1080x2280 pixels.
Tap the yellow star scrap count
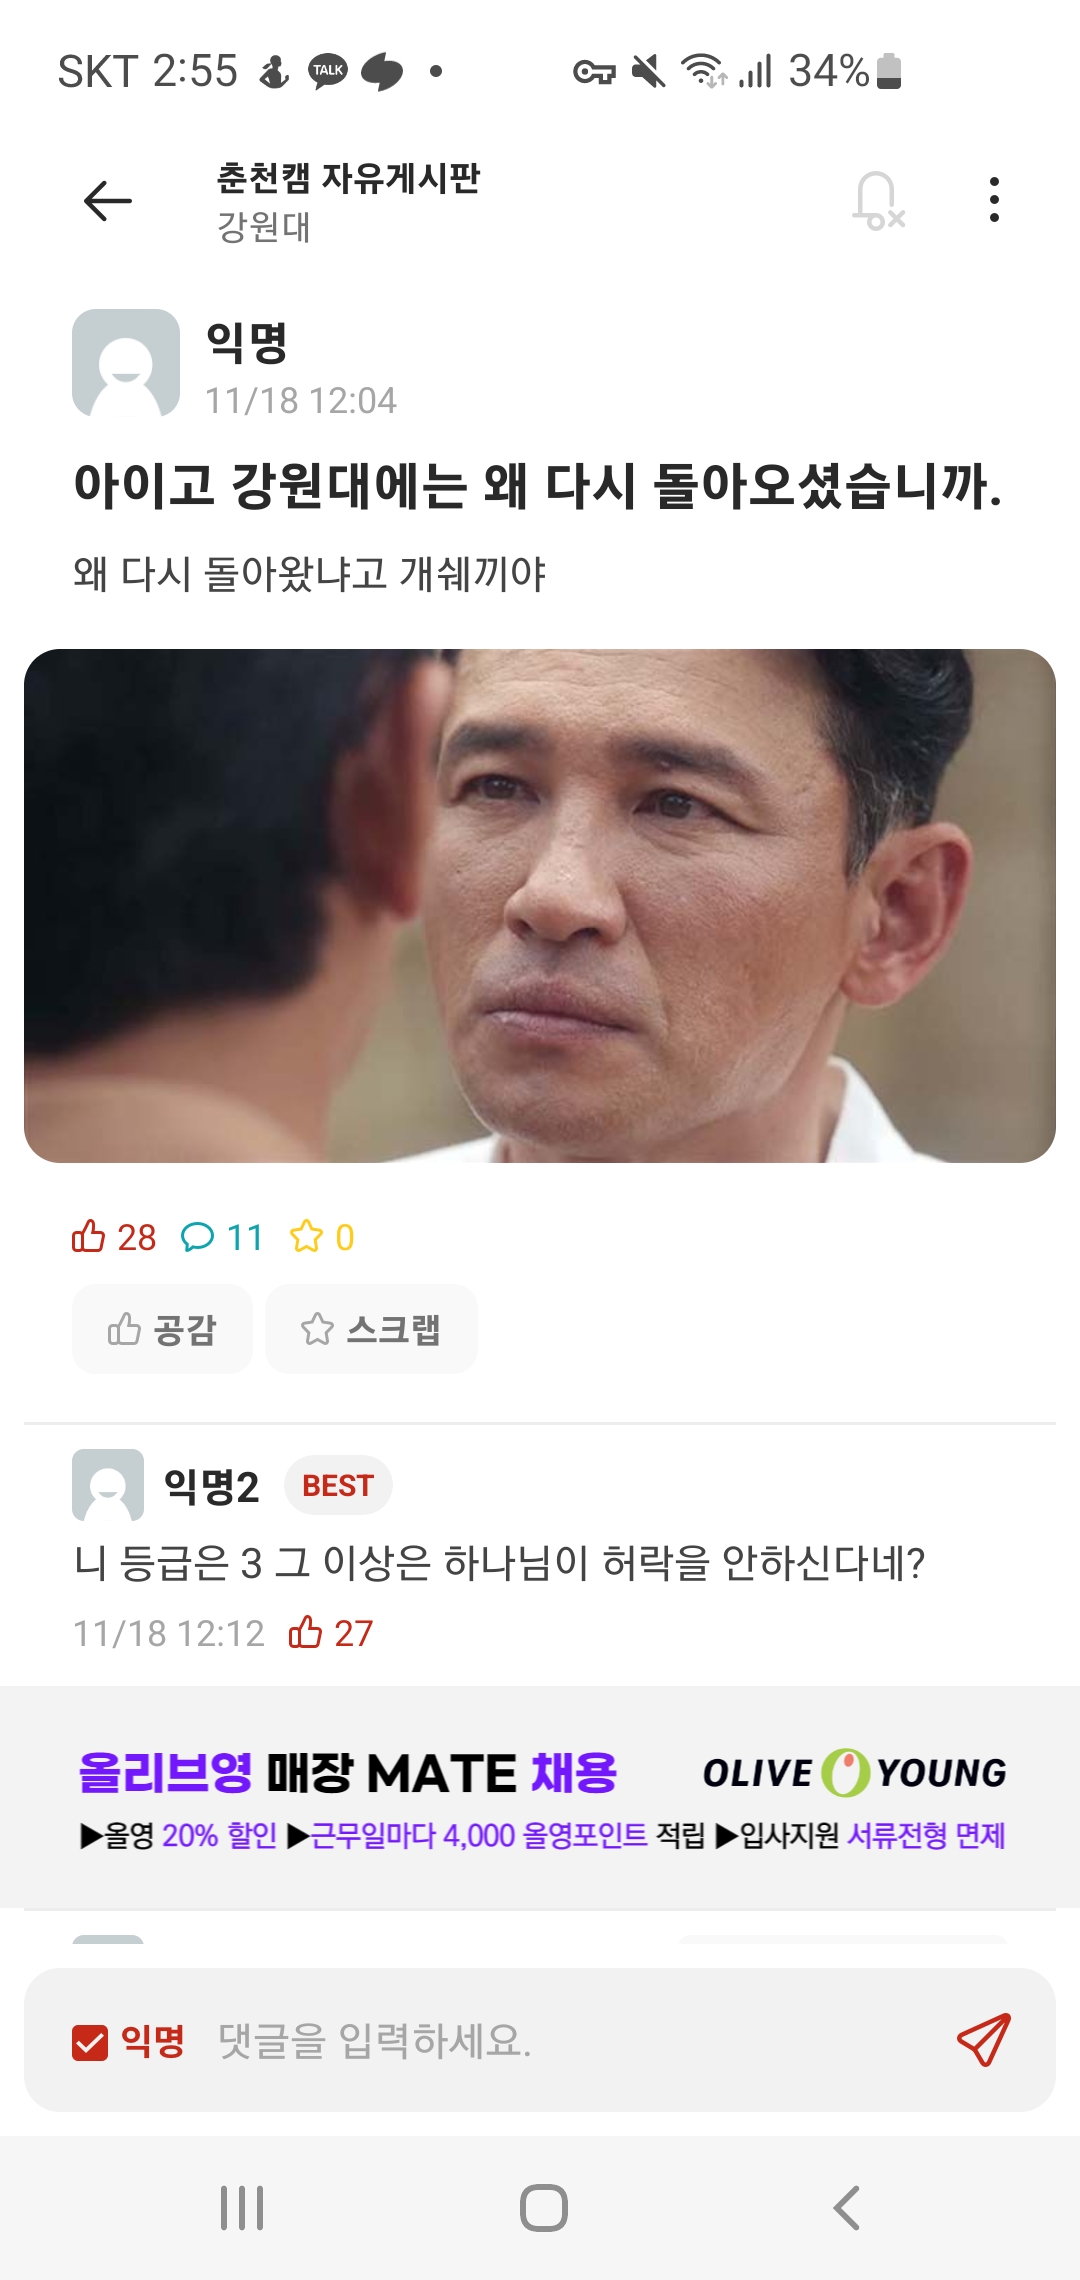pyautogui.click(x=322, y=1237)
